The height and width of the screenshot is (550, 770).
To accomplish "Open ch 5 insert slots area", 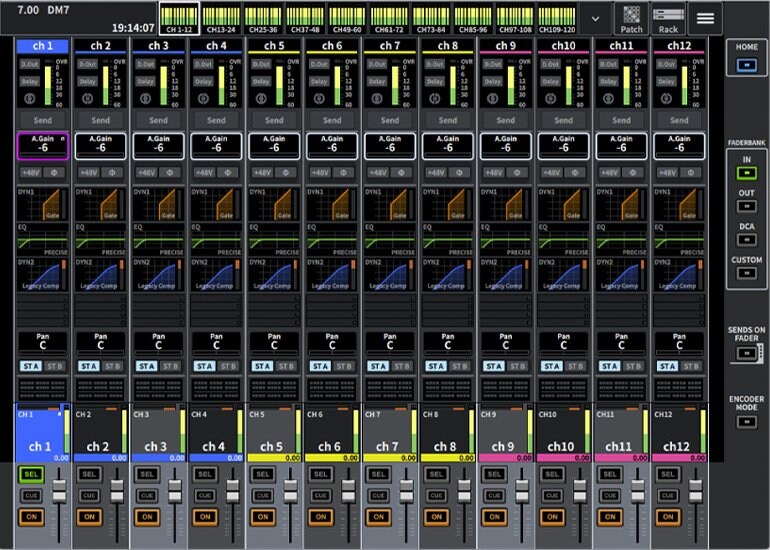I will (275, 310).
